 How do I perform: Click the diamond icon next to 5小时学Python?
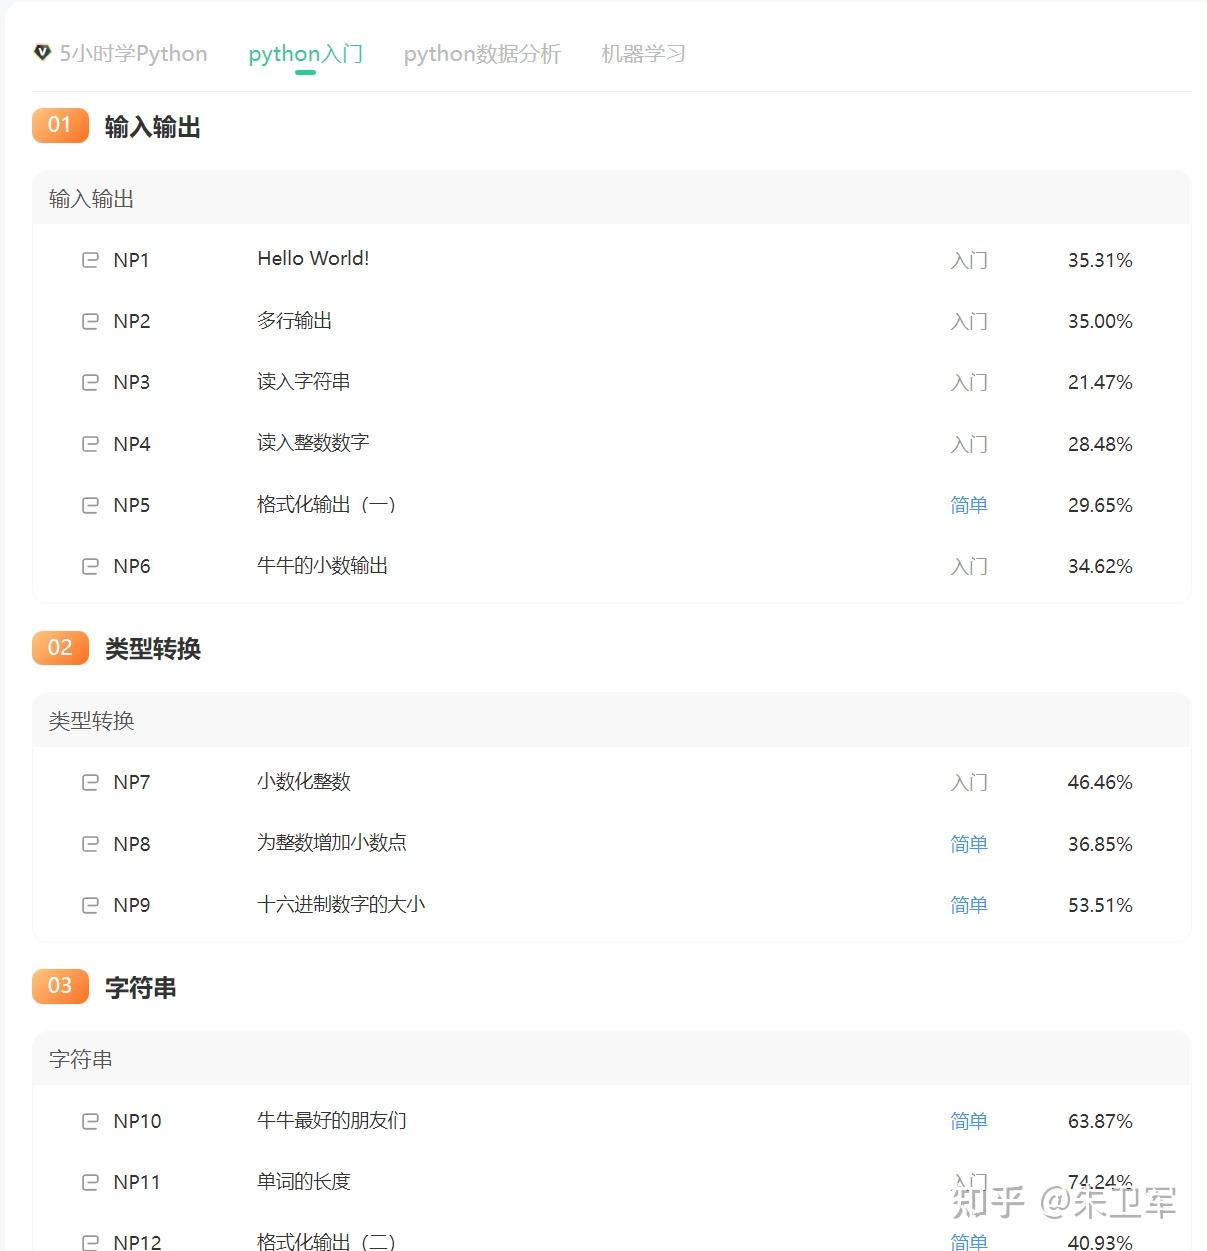[42, 52]
